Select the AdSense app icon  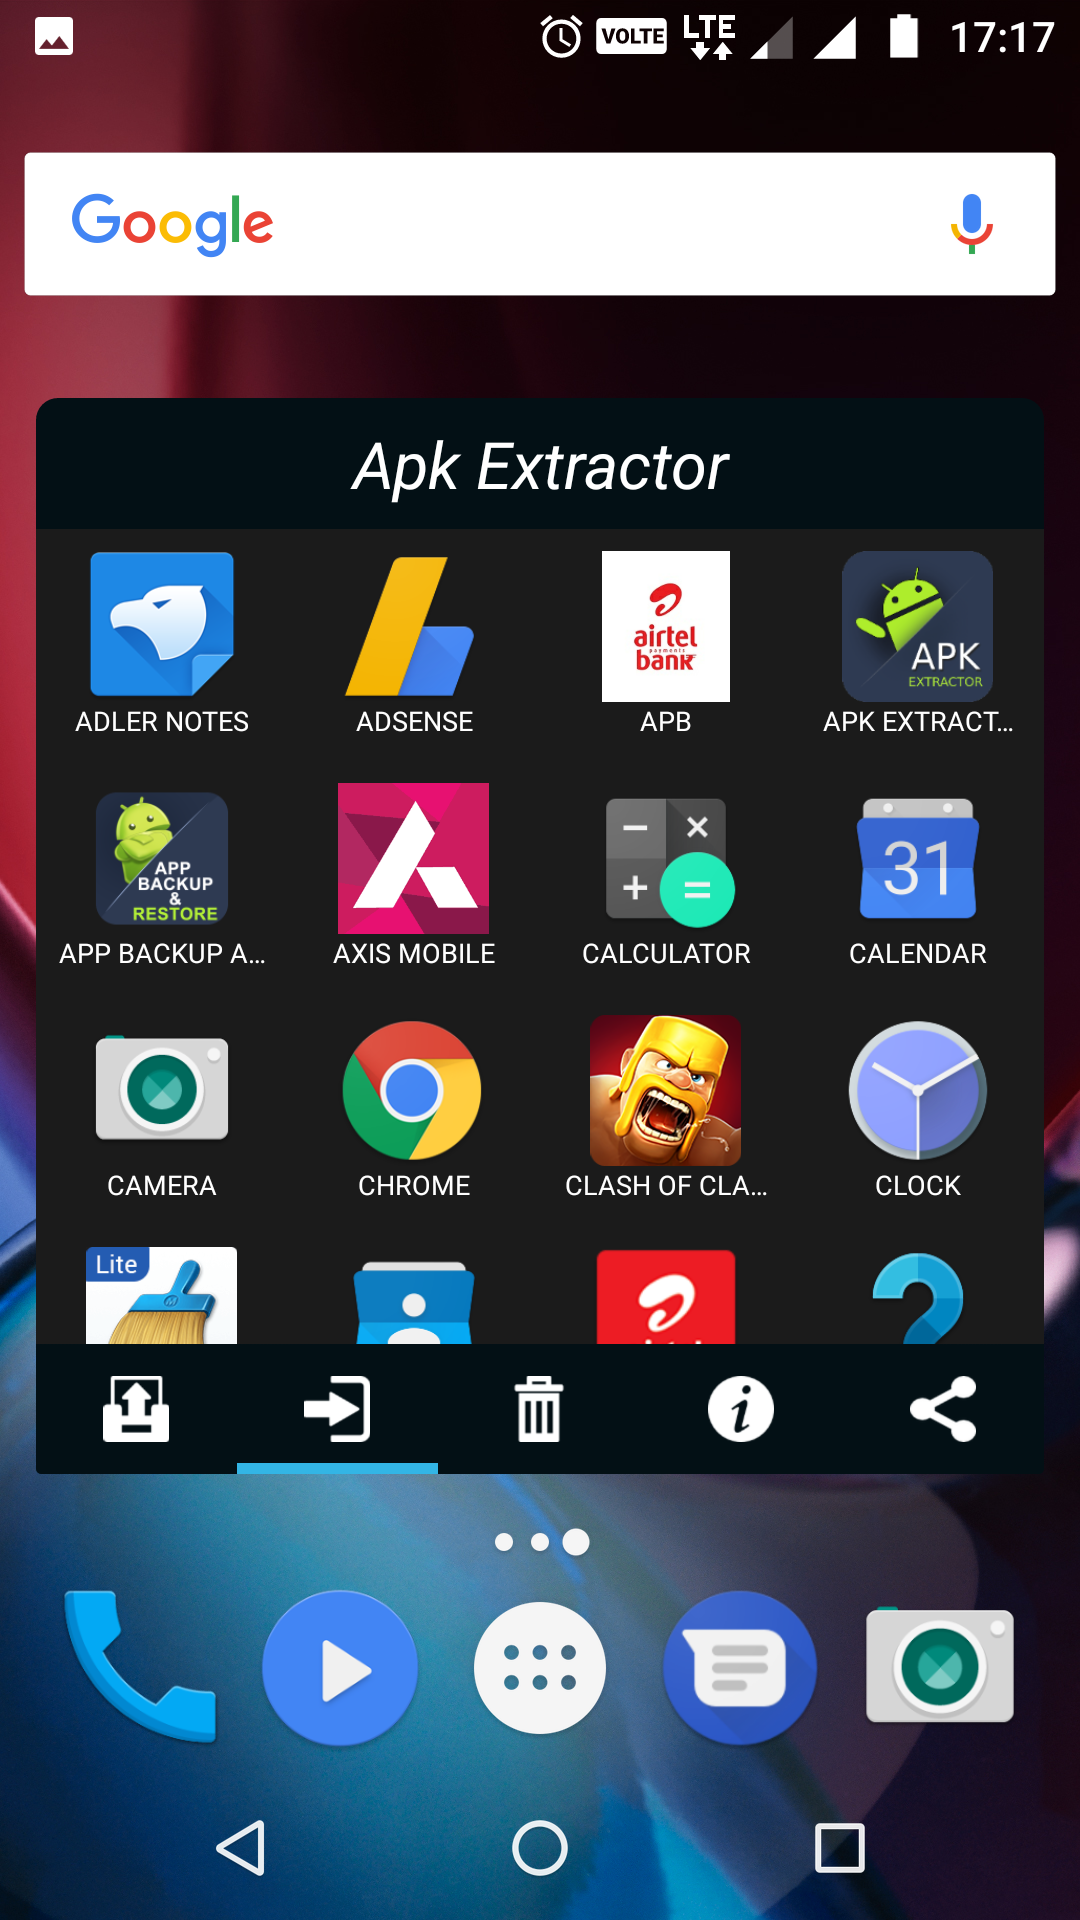pyautogui.click(x=410, y=626)
